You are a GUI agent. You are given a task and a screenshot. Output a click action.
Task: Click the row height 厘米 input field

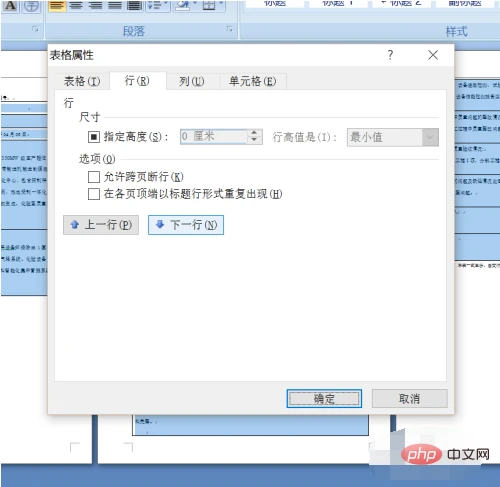(214, 137)
